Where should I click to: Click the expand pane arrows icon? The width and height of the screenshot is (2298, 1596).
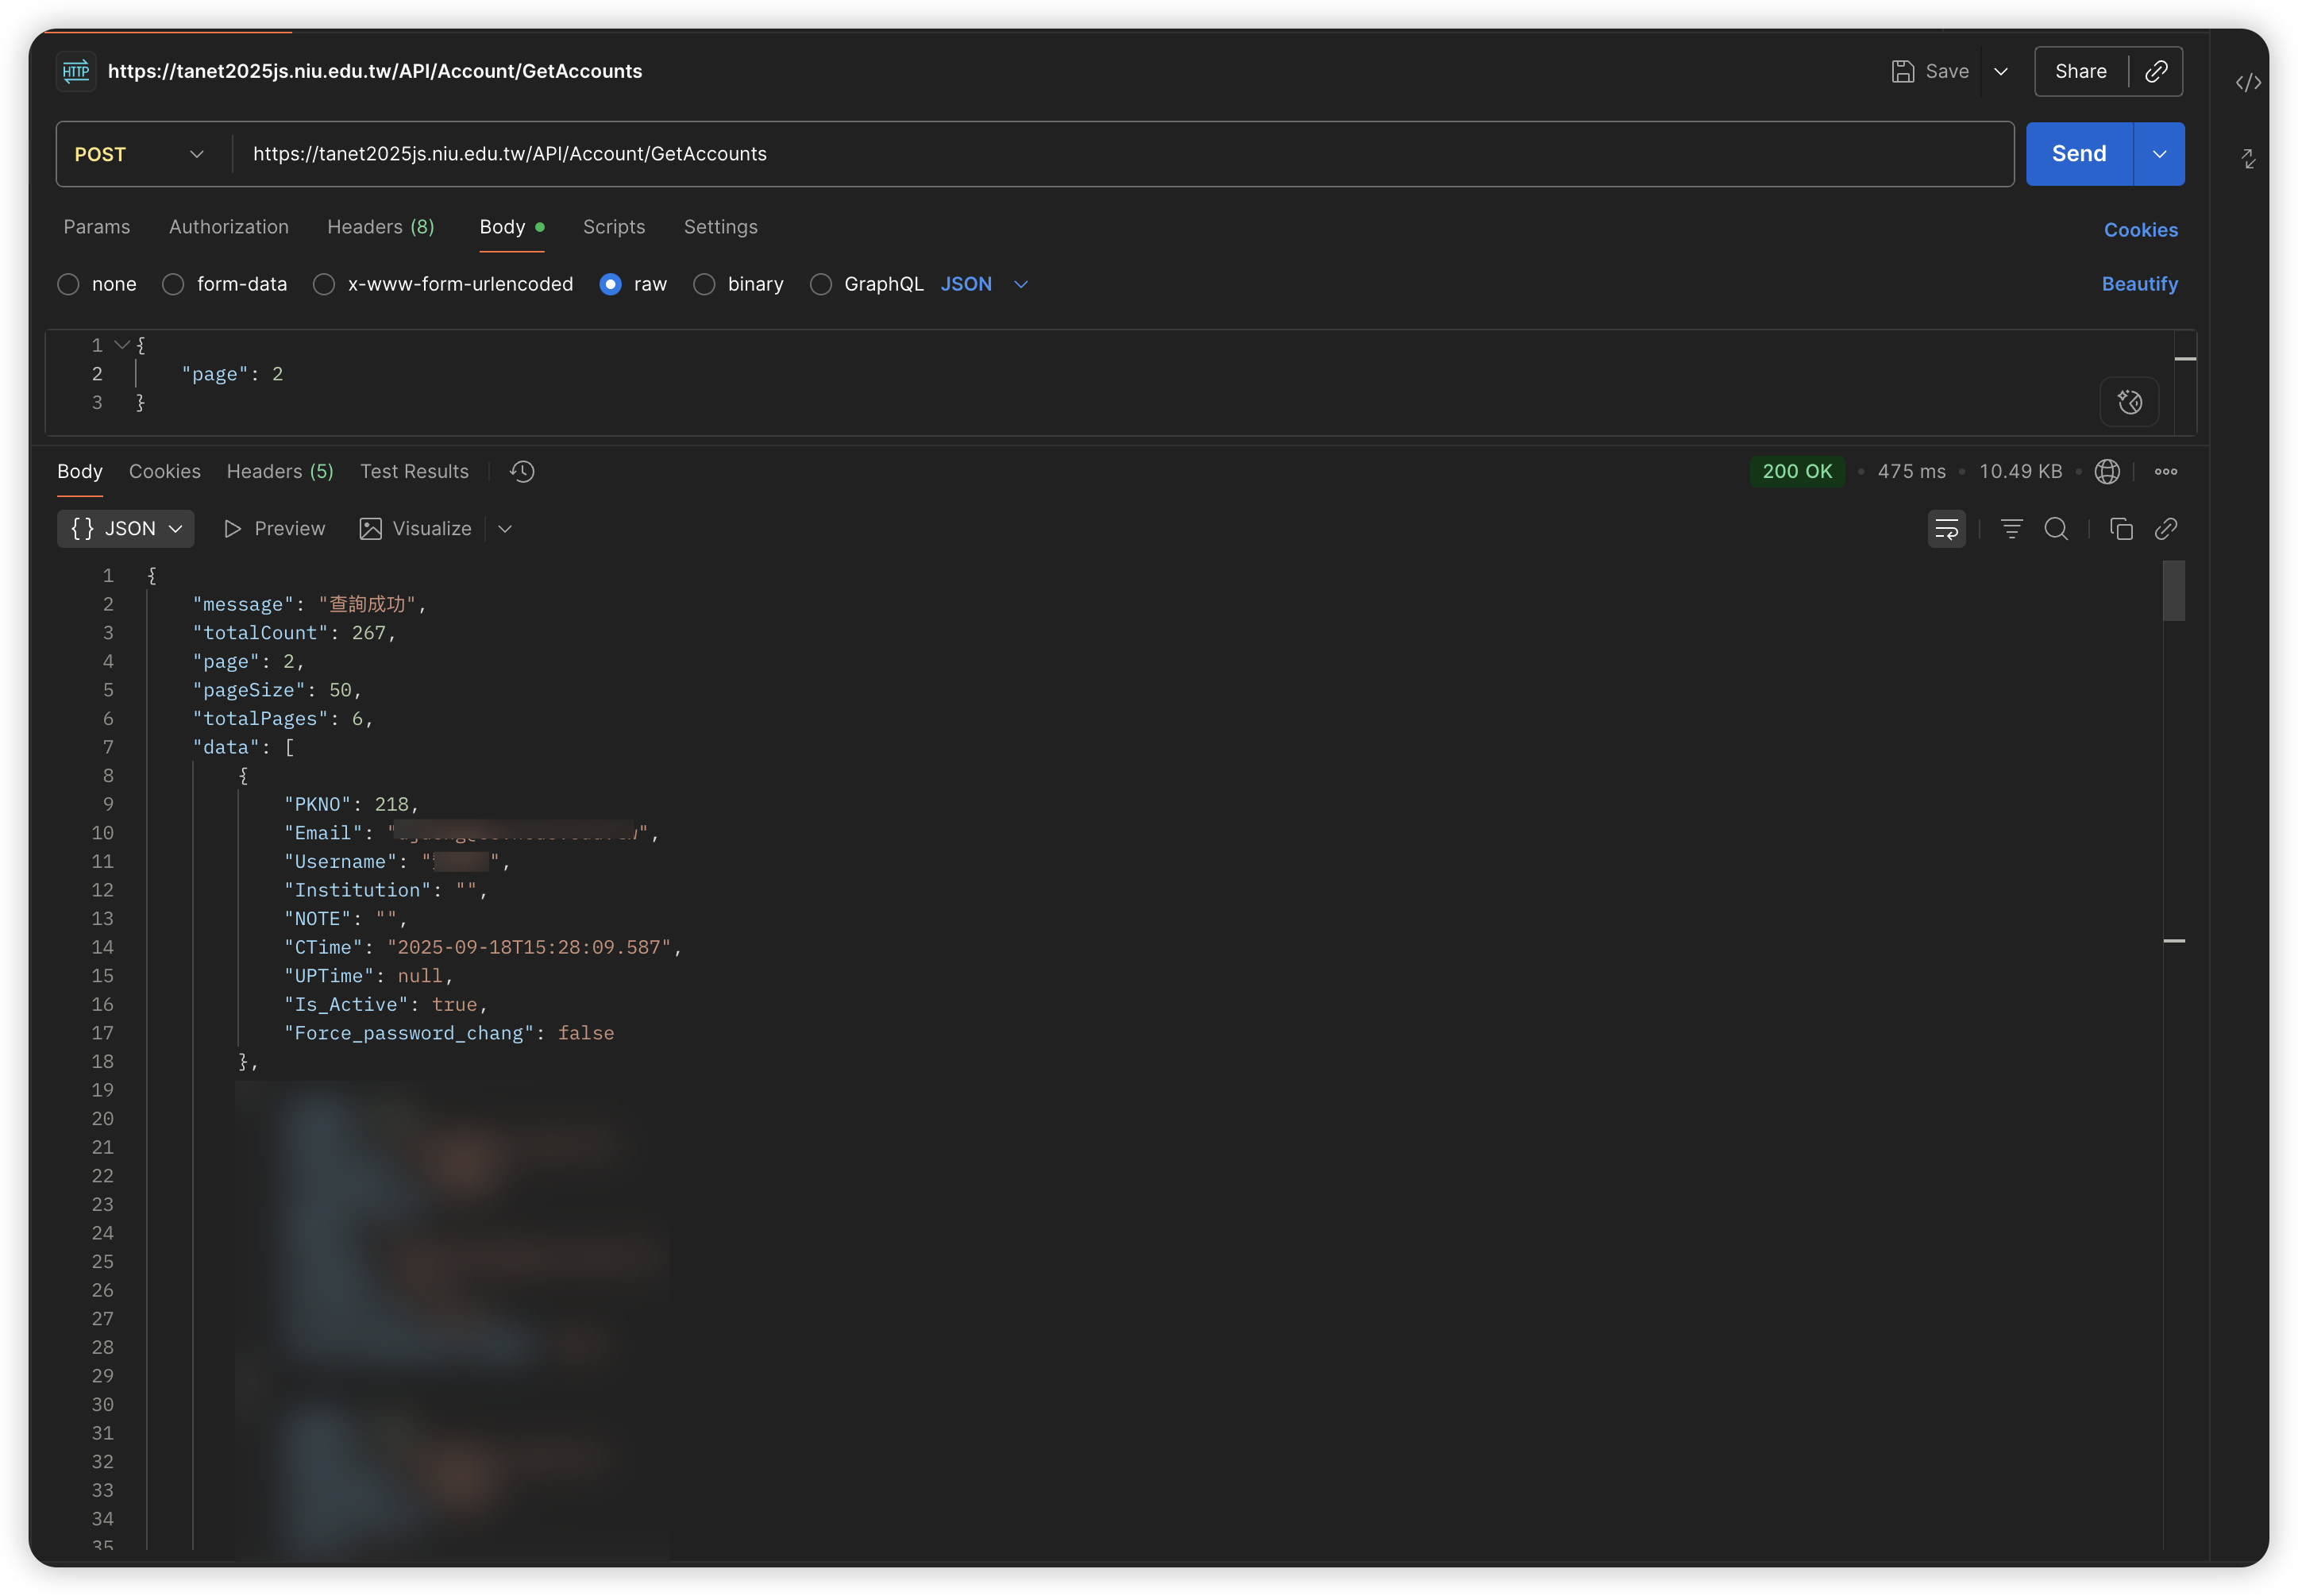pyautogui.click(x=2248, y=158)
